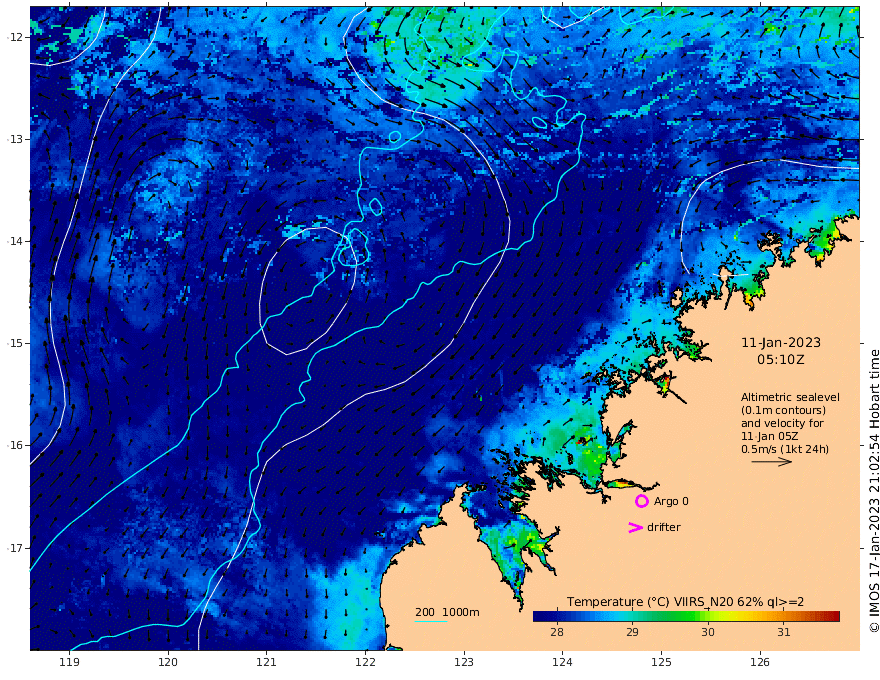This screenshot has width=880, height=680.
Task: Click longitude axis label 124
Action: point(563,662)
